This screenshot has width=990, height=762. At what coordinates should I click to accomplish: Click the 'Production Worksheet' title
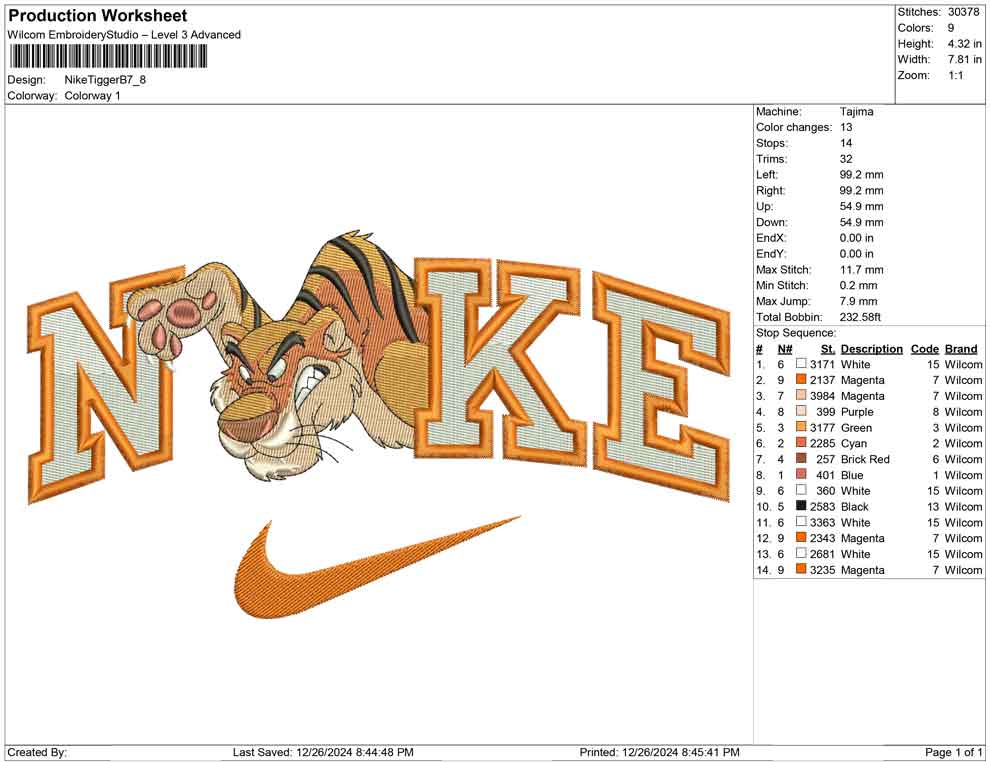pyautogui.click(x=98, y=16)
